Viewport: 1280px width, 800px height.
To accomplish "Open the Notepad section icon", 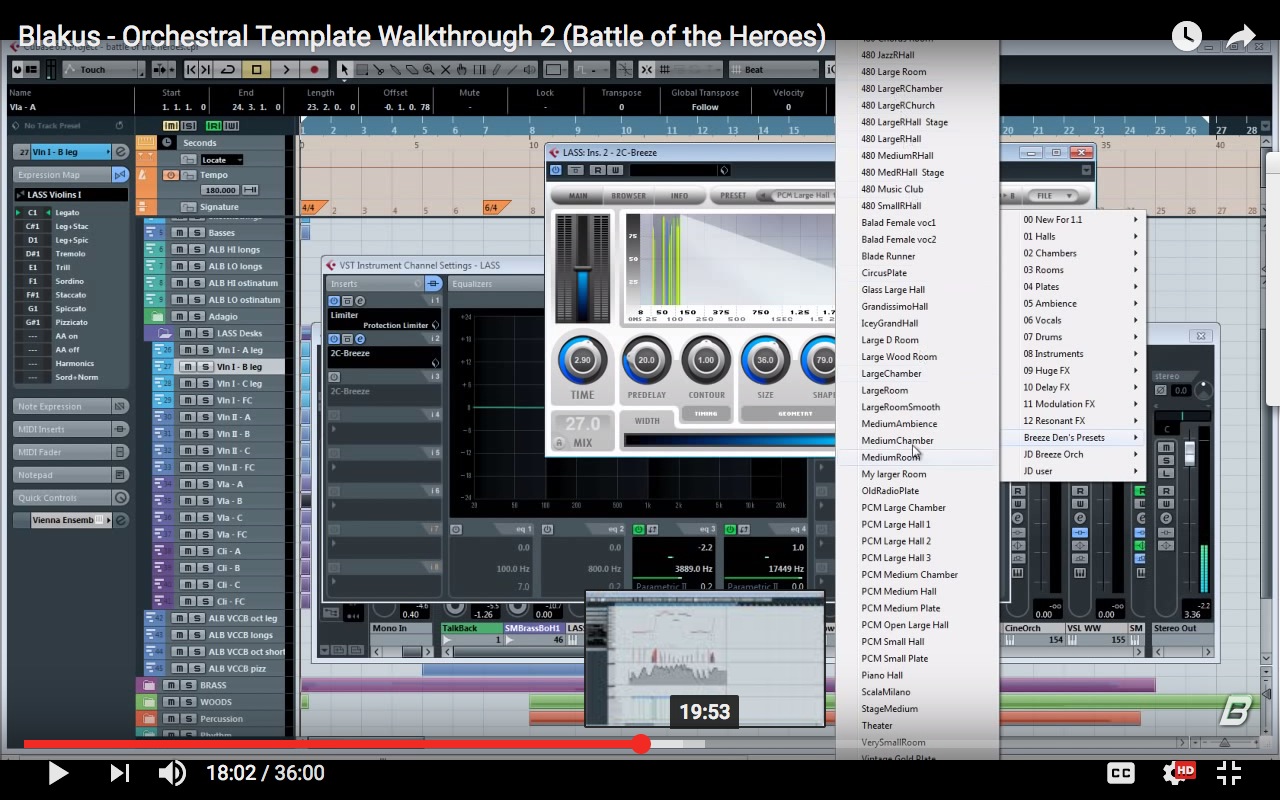I will [x=120, y=475].
